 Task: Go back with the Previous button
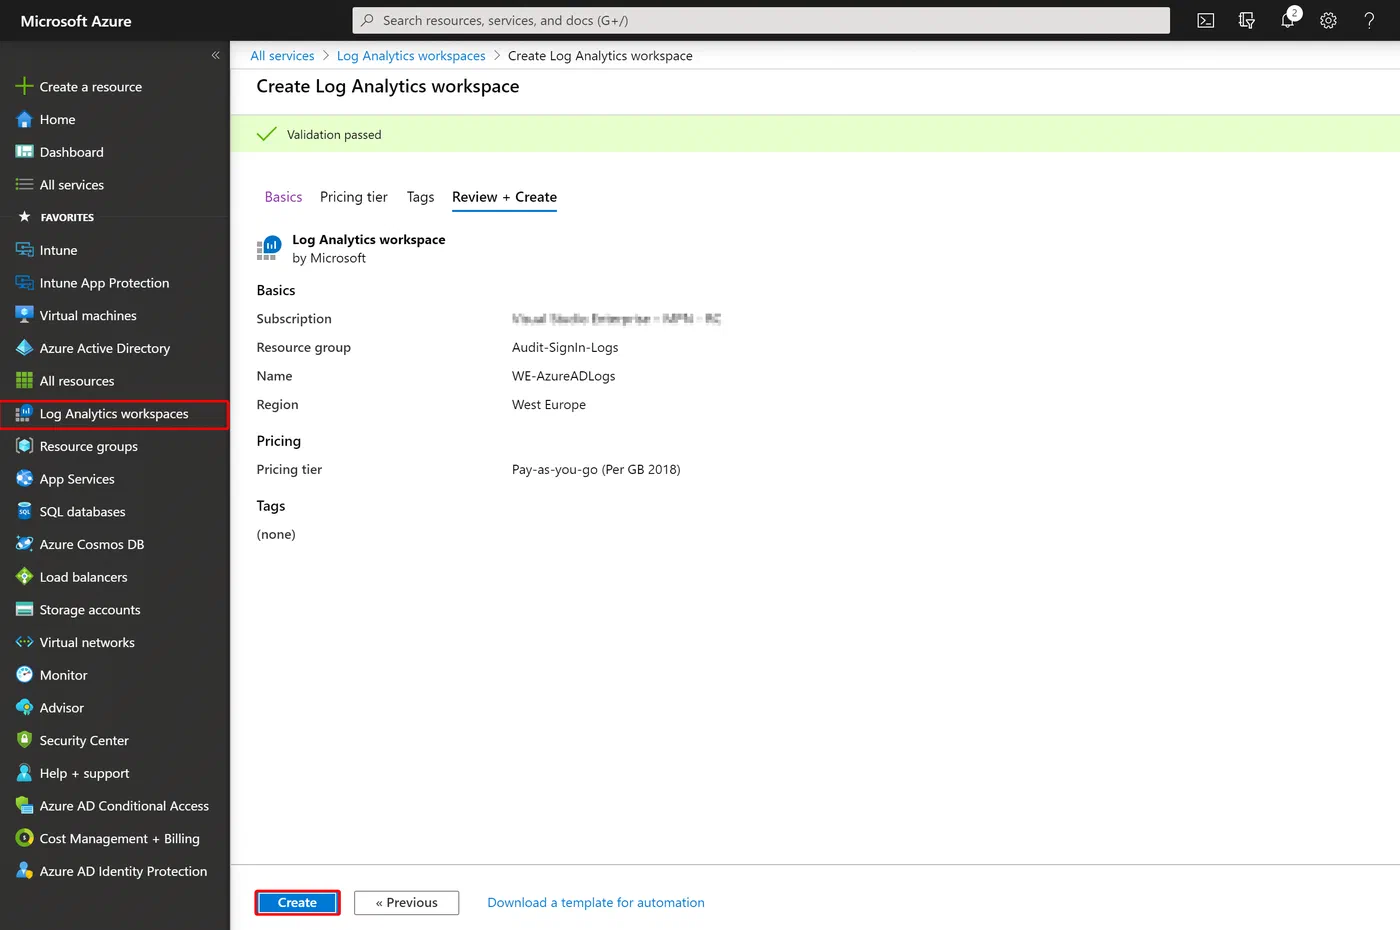(x=406, y=902)
